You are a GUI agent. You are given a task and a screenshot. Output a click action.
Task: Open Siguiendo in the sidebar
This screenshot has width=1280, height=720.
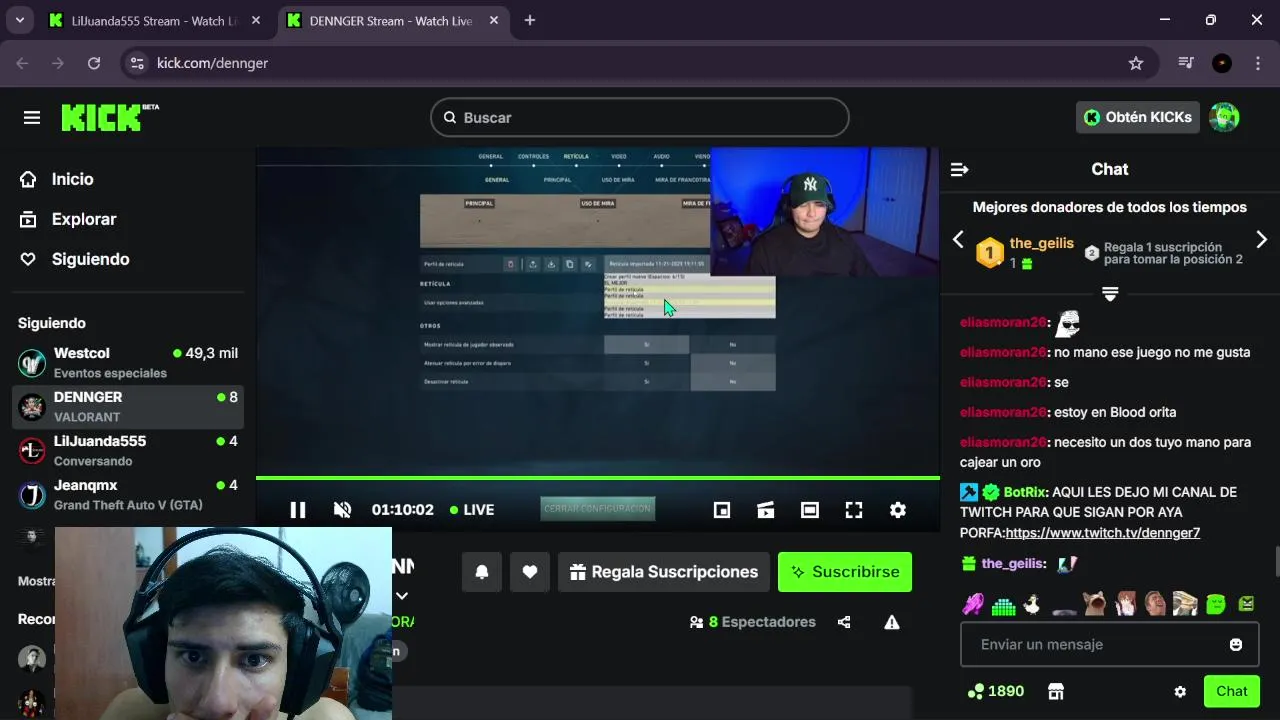[x=90, y=259]
